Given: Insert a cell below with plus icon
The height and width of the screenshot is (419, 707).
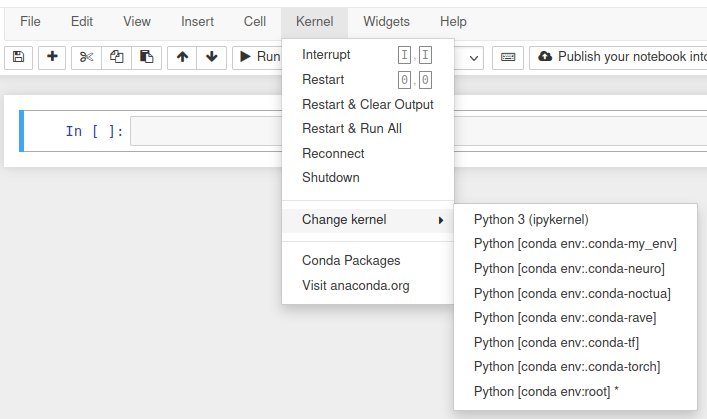Looking at the screenshot, I should [53, 57].
